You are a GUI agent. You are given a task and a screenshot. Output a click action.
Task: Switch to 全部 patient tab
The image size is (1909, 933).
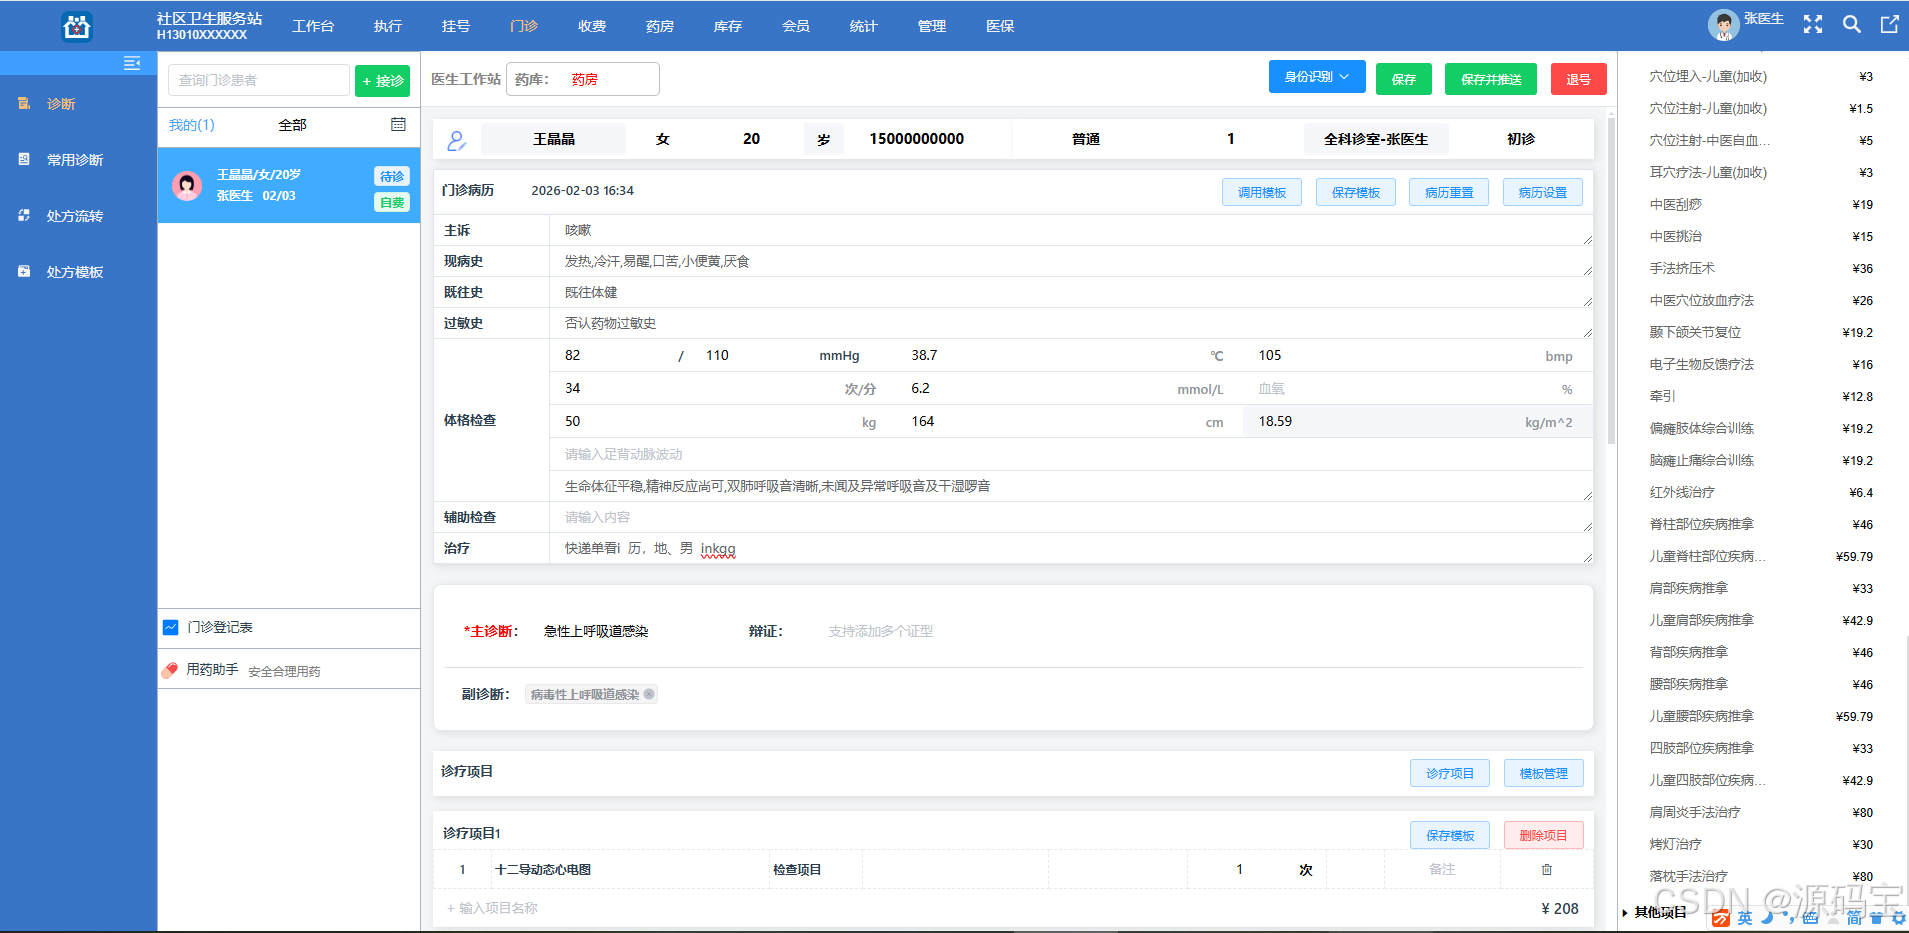point(293,125)
